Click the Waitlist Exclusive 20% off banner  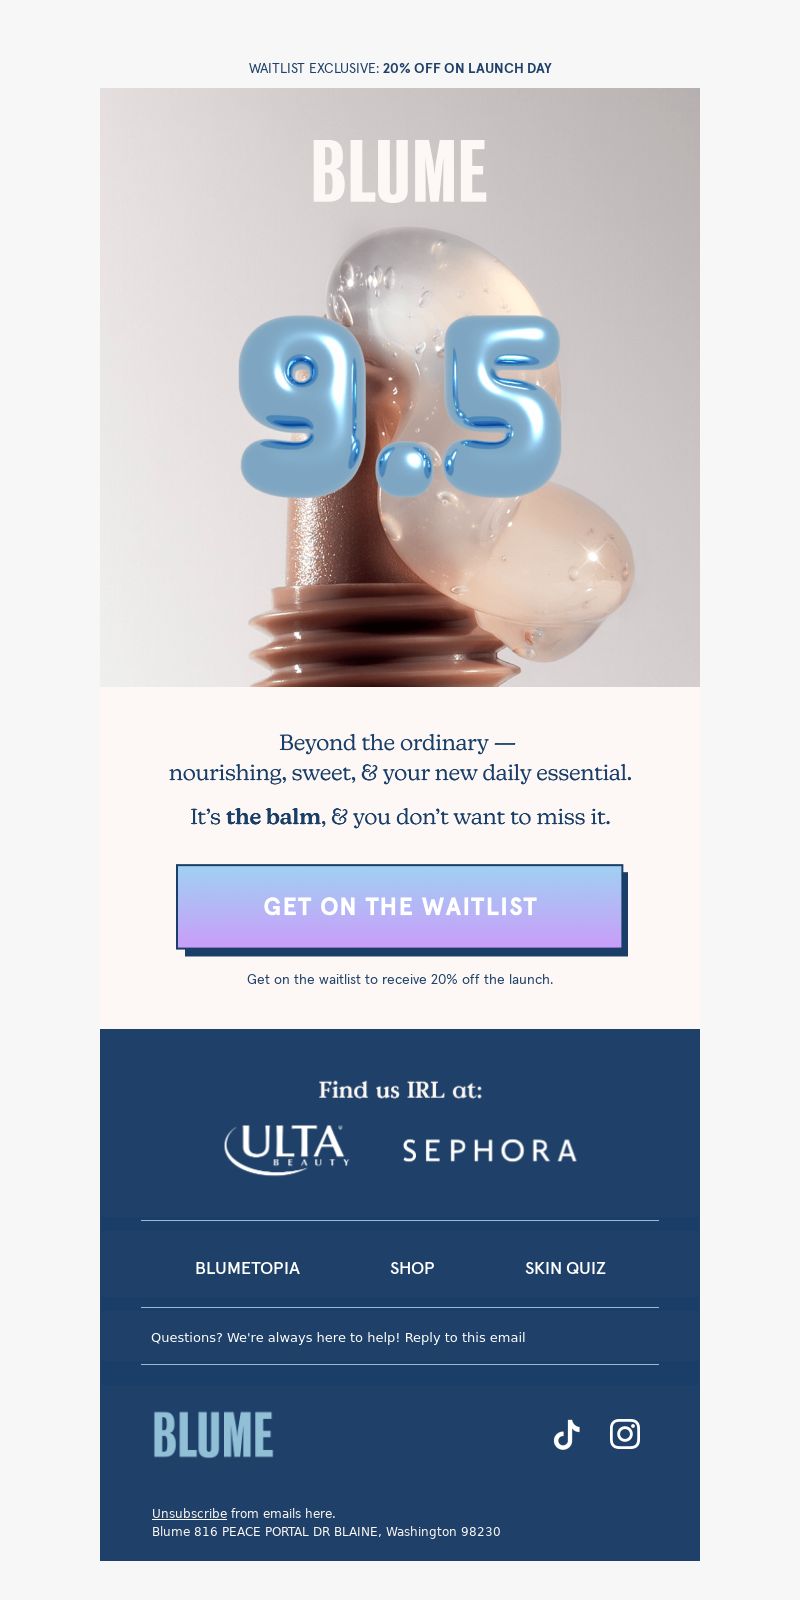(x=400, y=68)
